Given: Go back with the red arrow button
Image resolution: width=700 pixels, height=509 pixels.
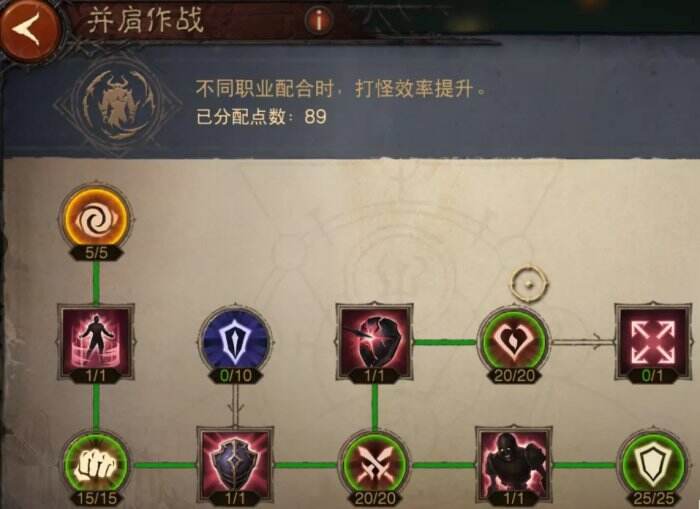Looking at the screenshot, I should (x=29, y=28).
